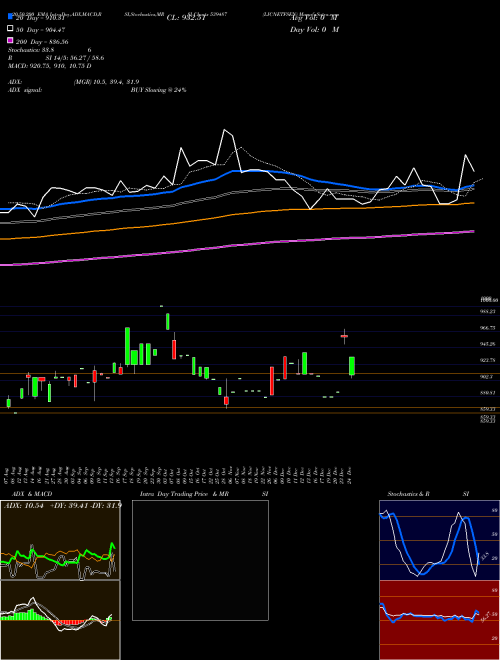Click the 'Intra Day Trading Price & MR' title
The image size is (500, 660).
184,494
